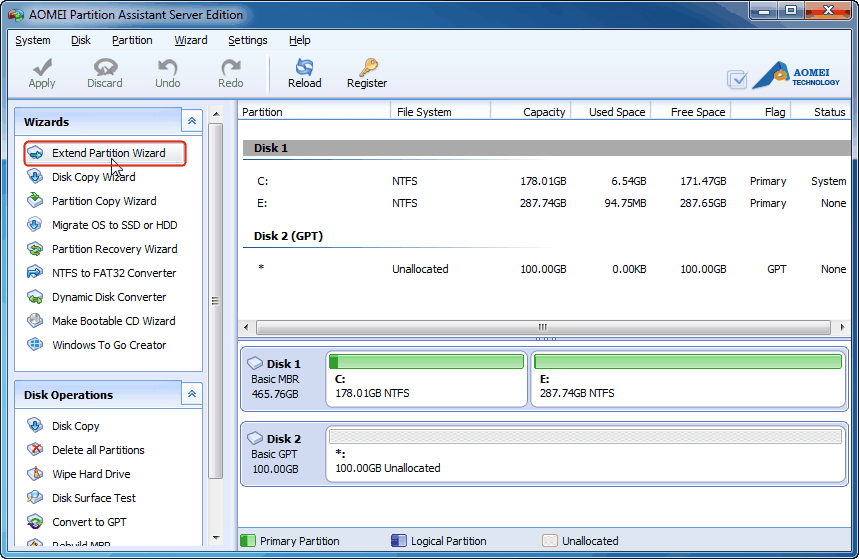Click the Disk 1 drive icon
The image size is (859, 559).
pyautogui.click(x=255, y=363)
